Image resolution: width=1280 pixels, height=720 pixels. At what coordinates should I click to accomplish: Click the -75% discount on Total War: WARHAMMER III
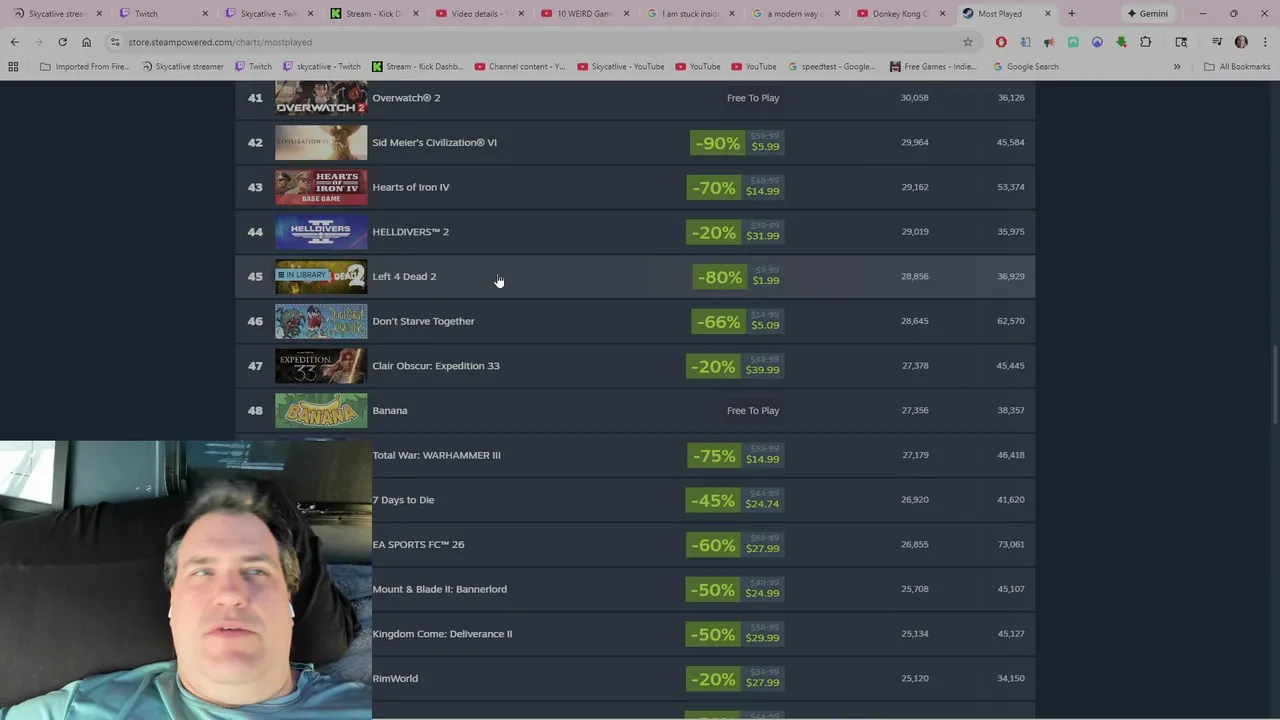(714, 456)
